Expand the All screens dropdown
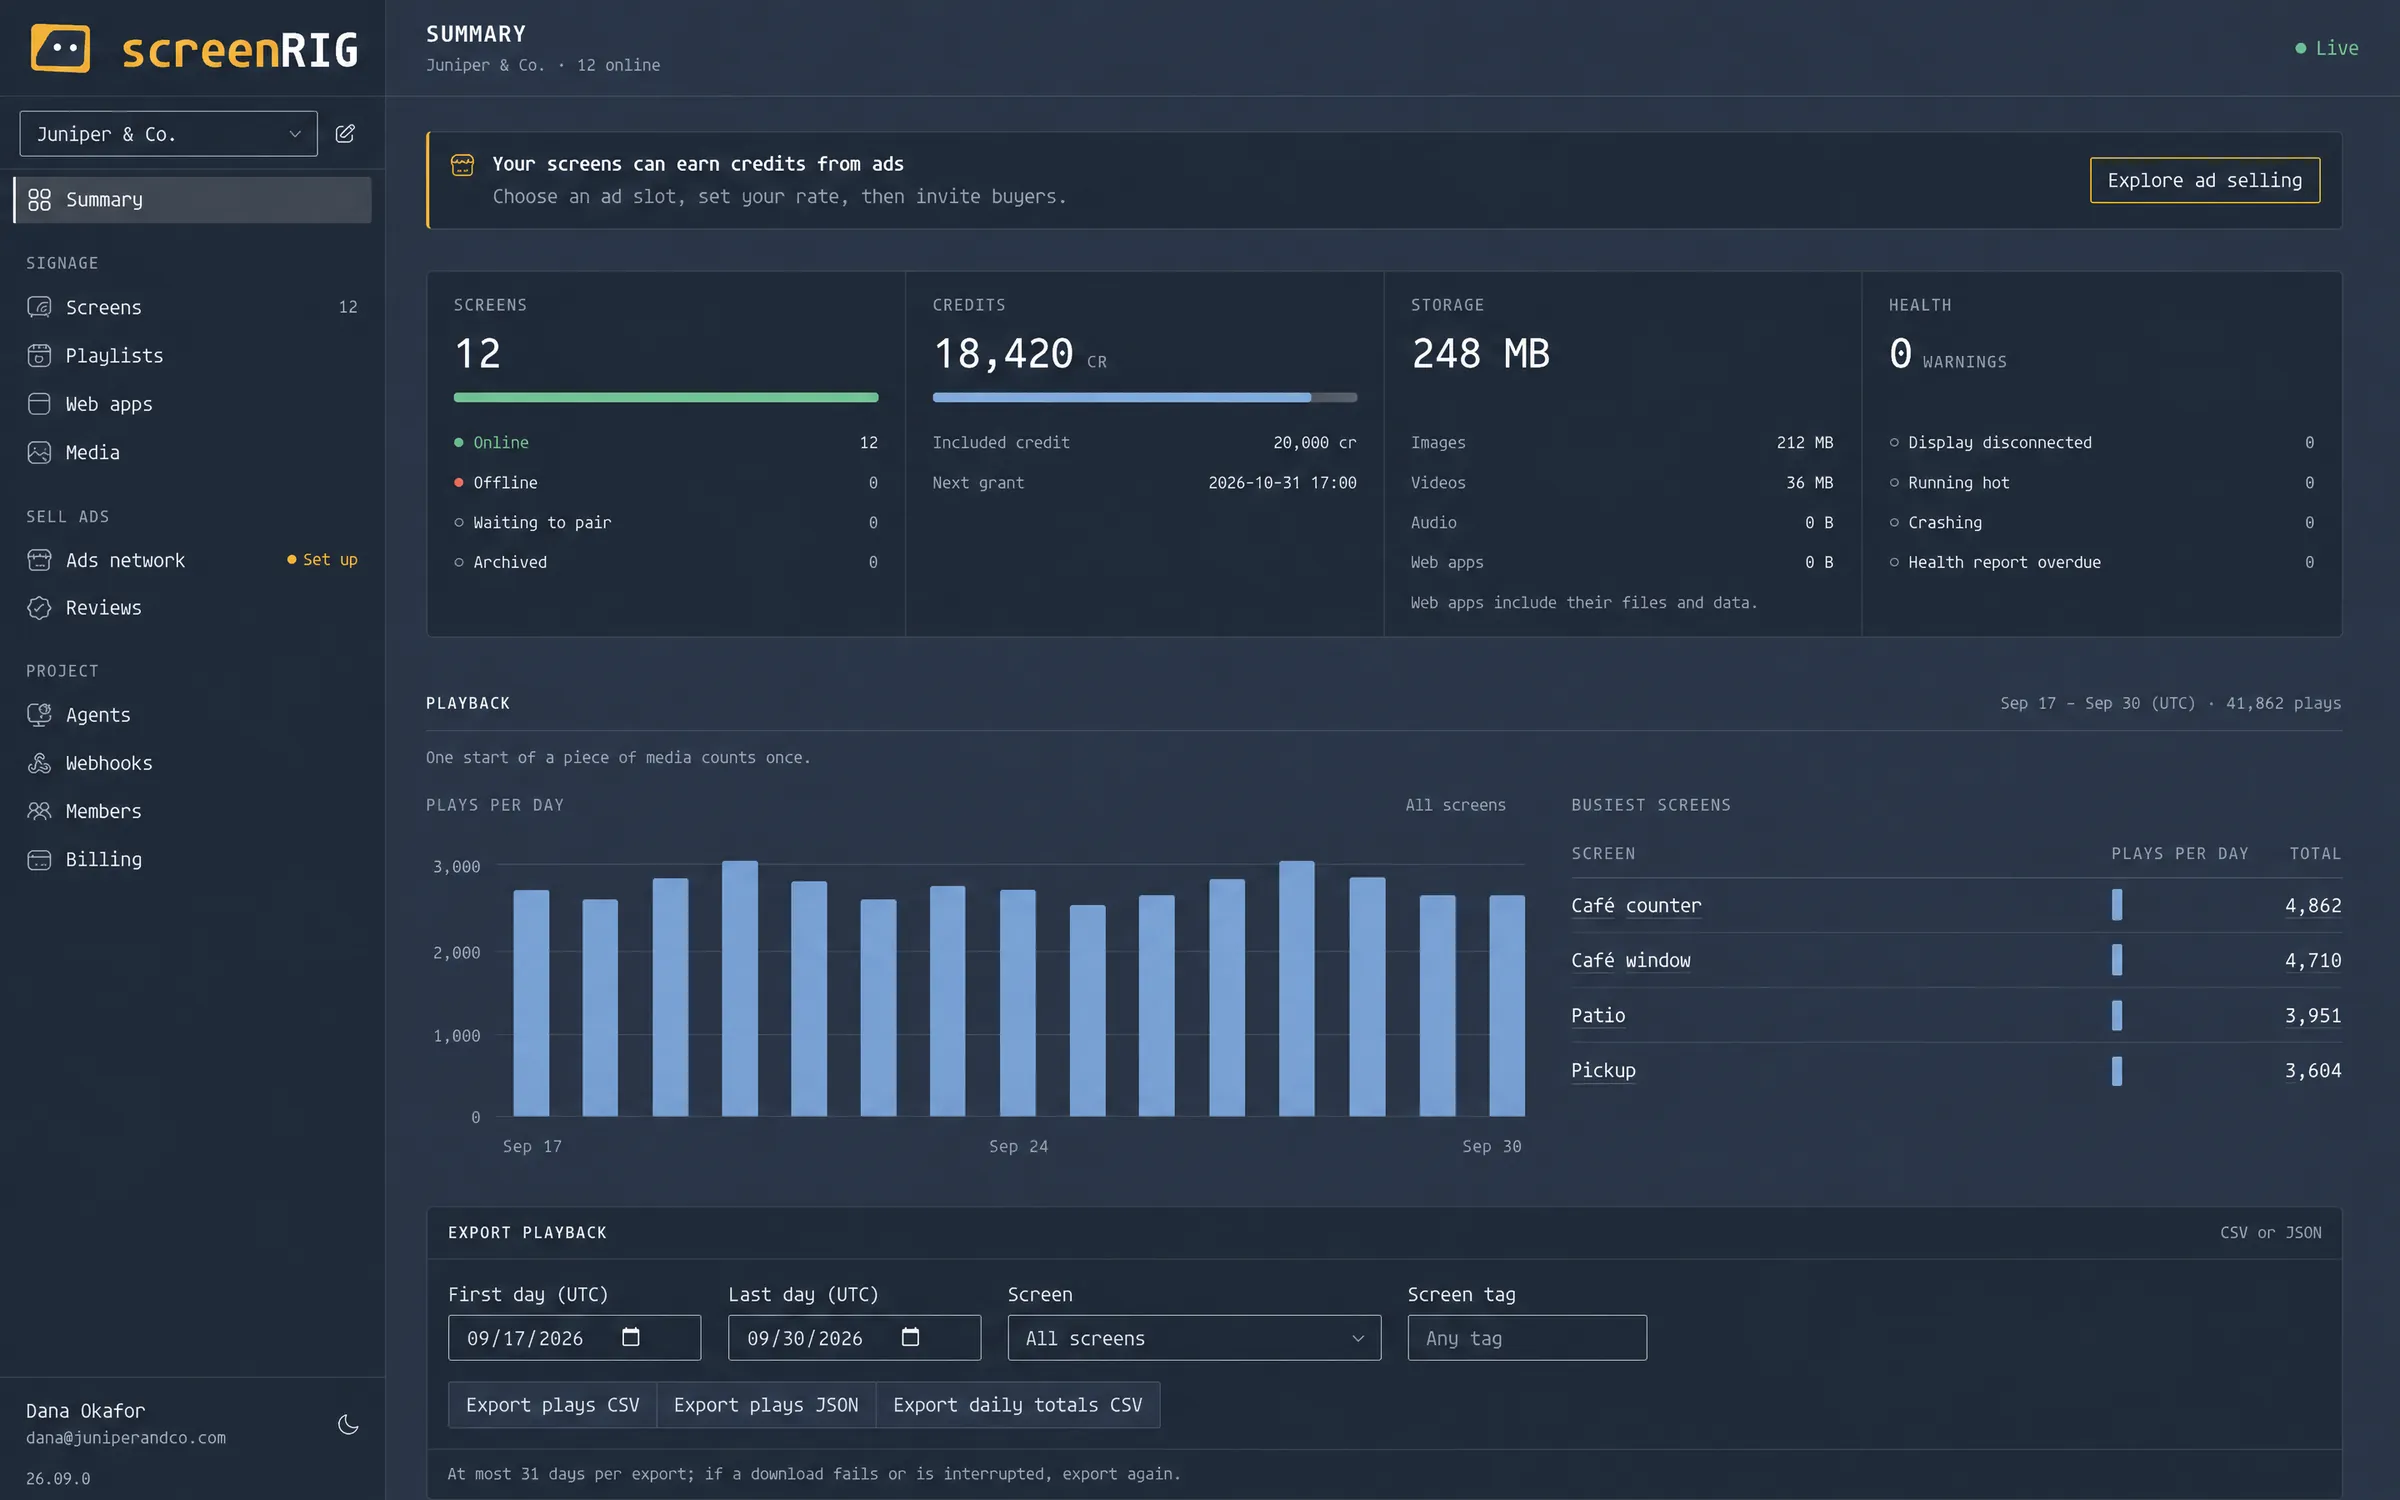Viewport: 2400px width, 1500px height. click(x=1194, y=1338)
